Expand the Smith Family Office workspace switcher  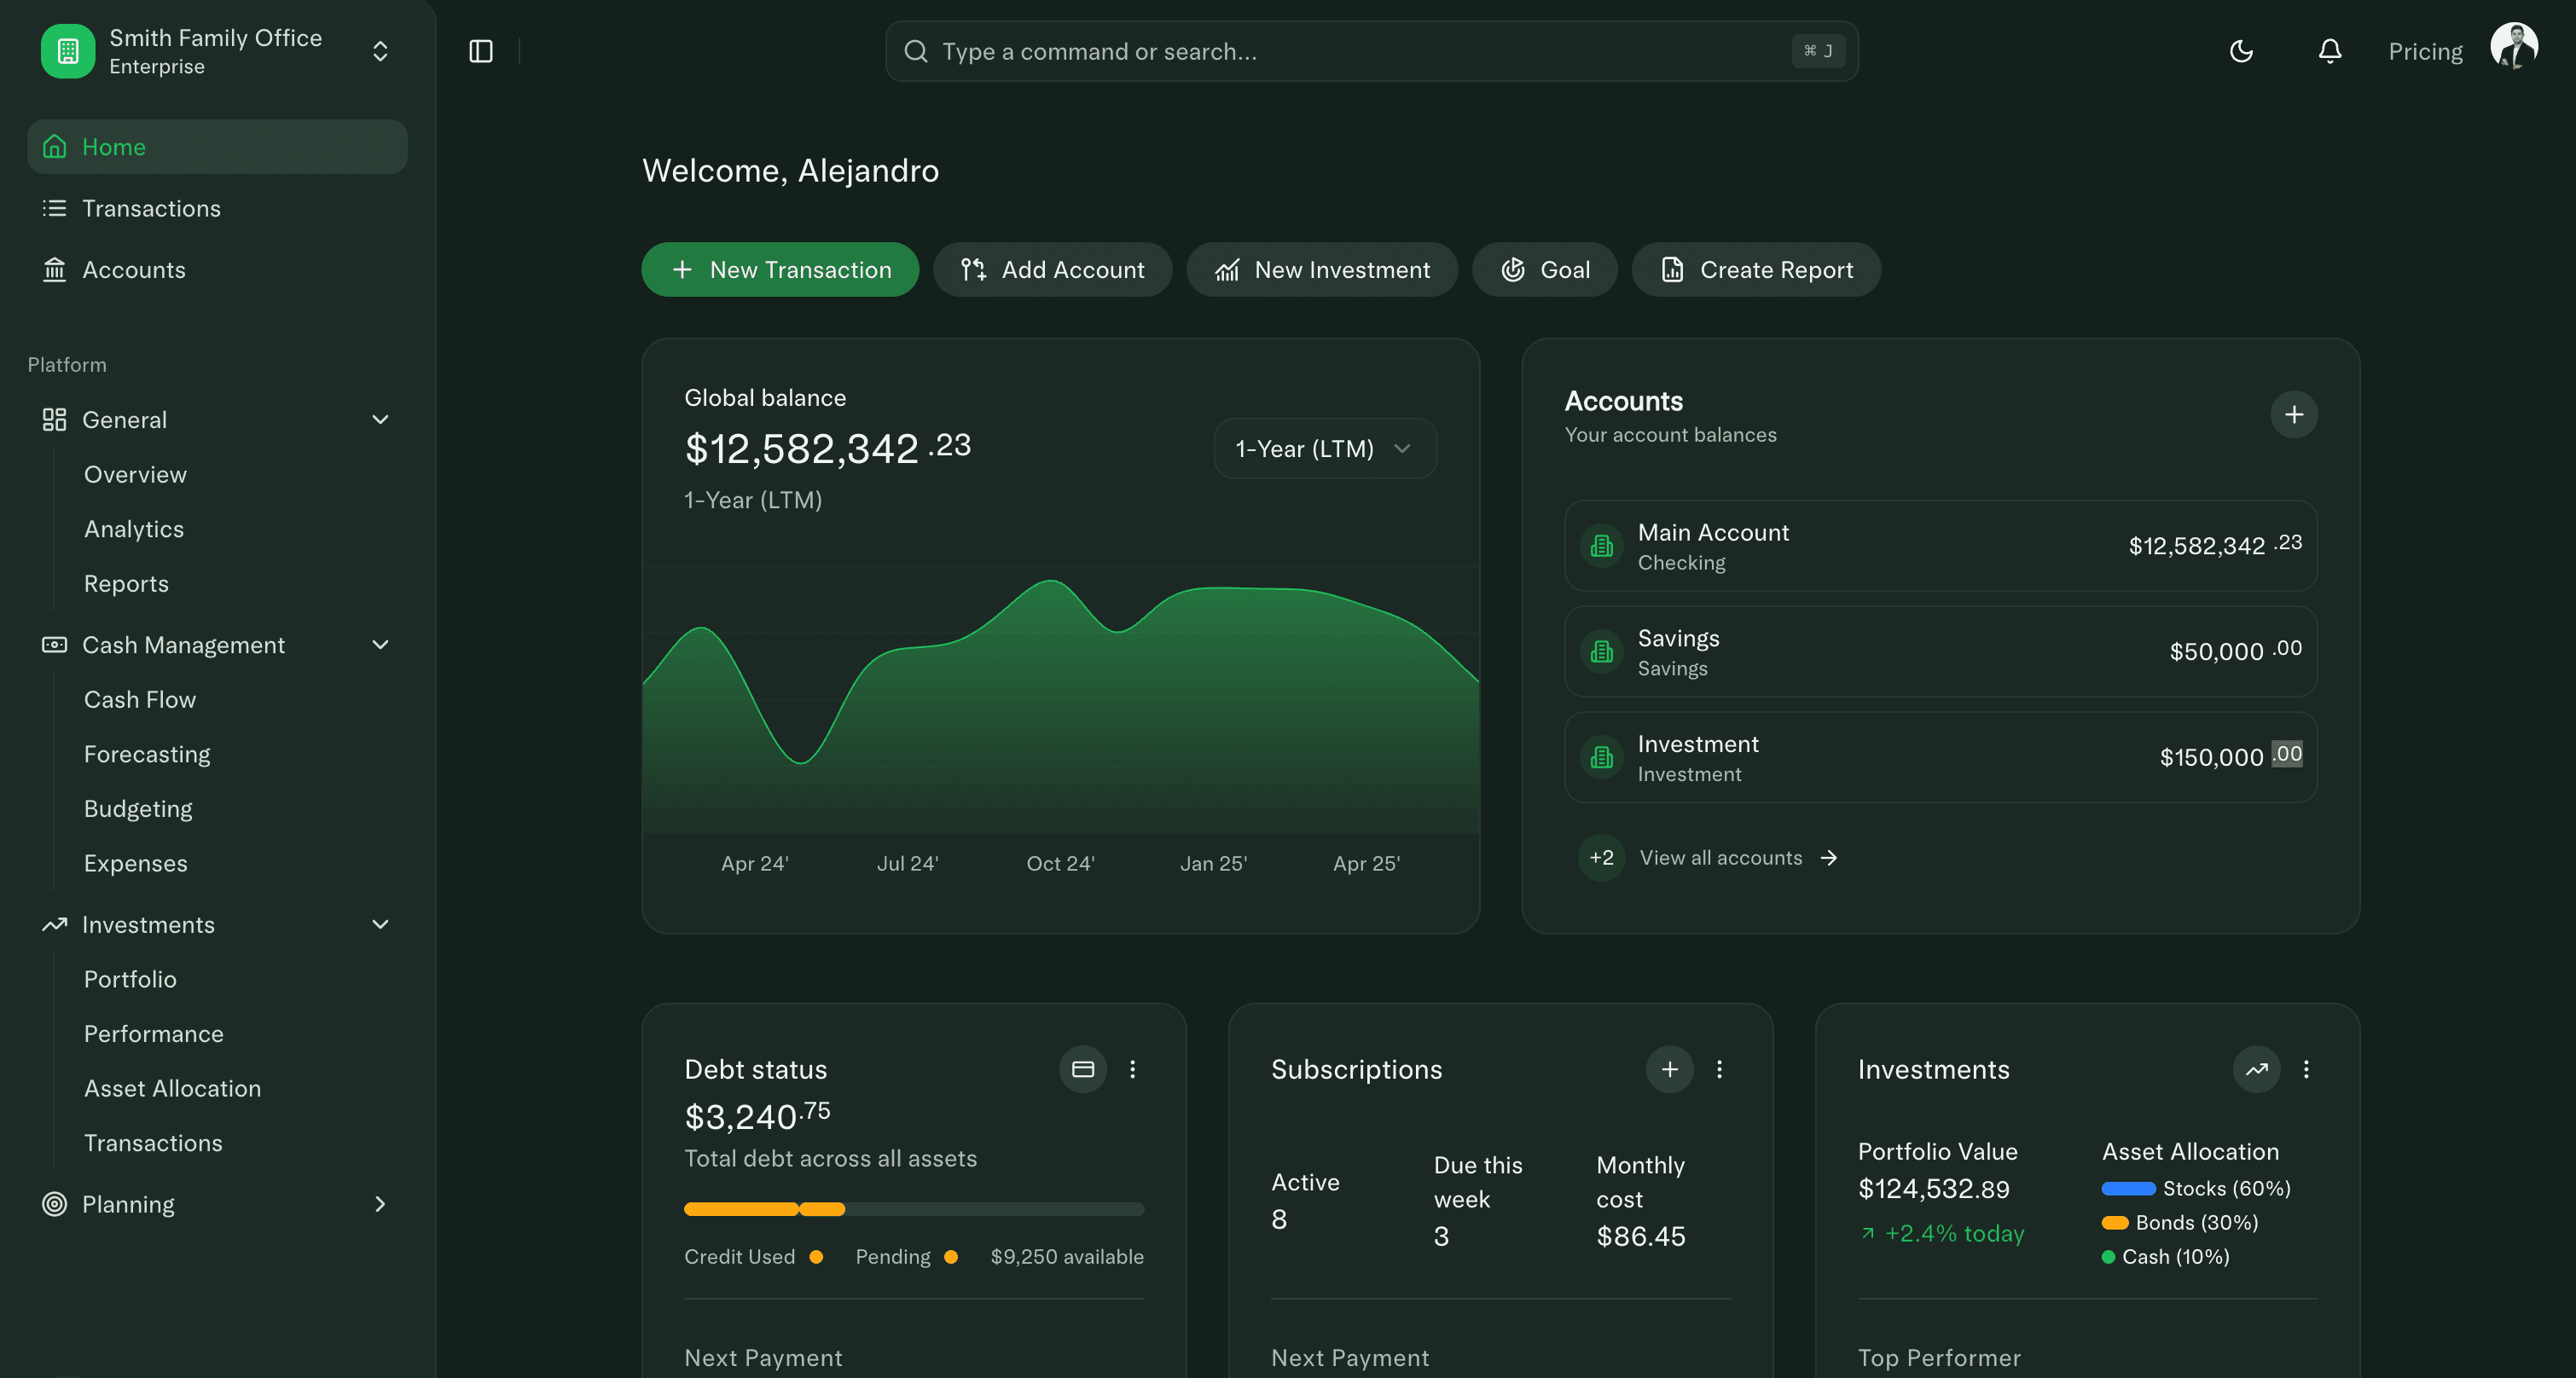pos(380,50)
